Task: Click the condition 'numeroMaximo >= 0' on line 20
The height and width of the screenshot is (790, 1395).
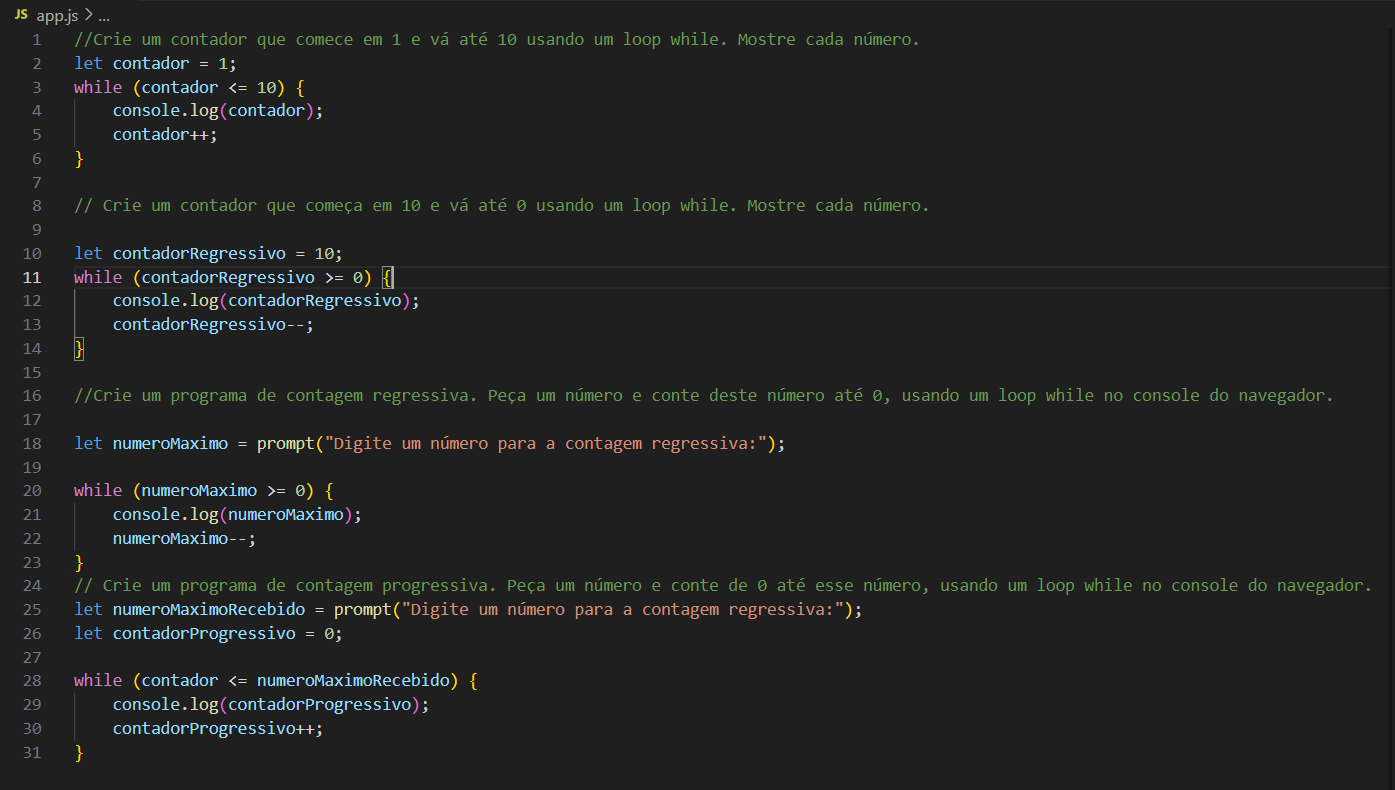Action: click(223, 491)
